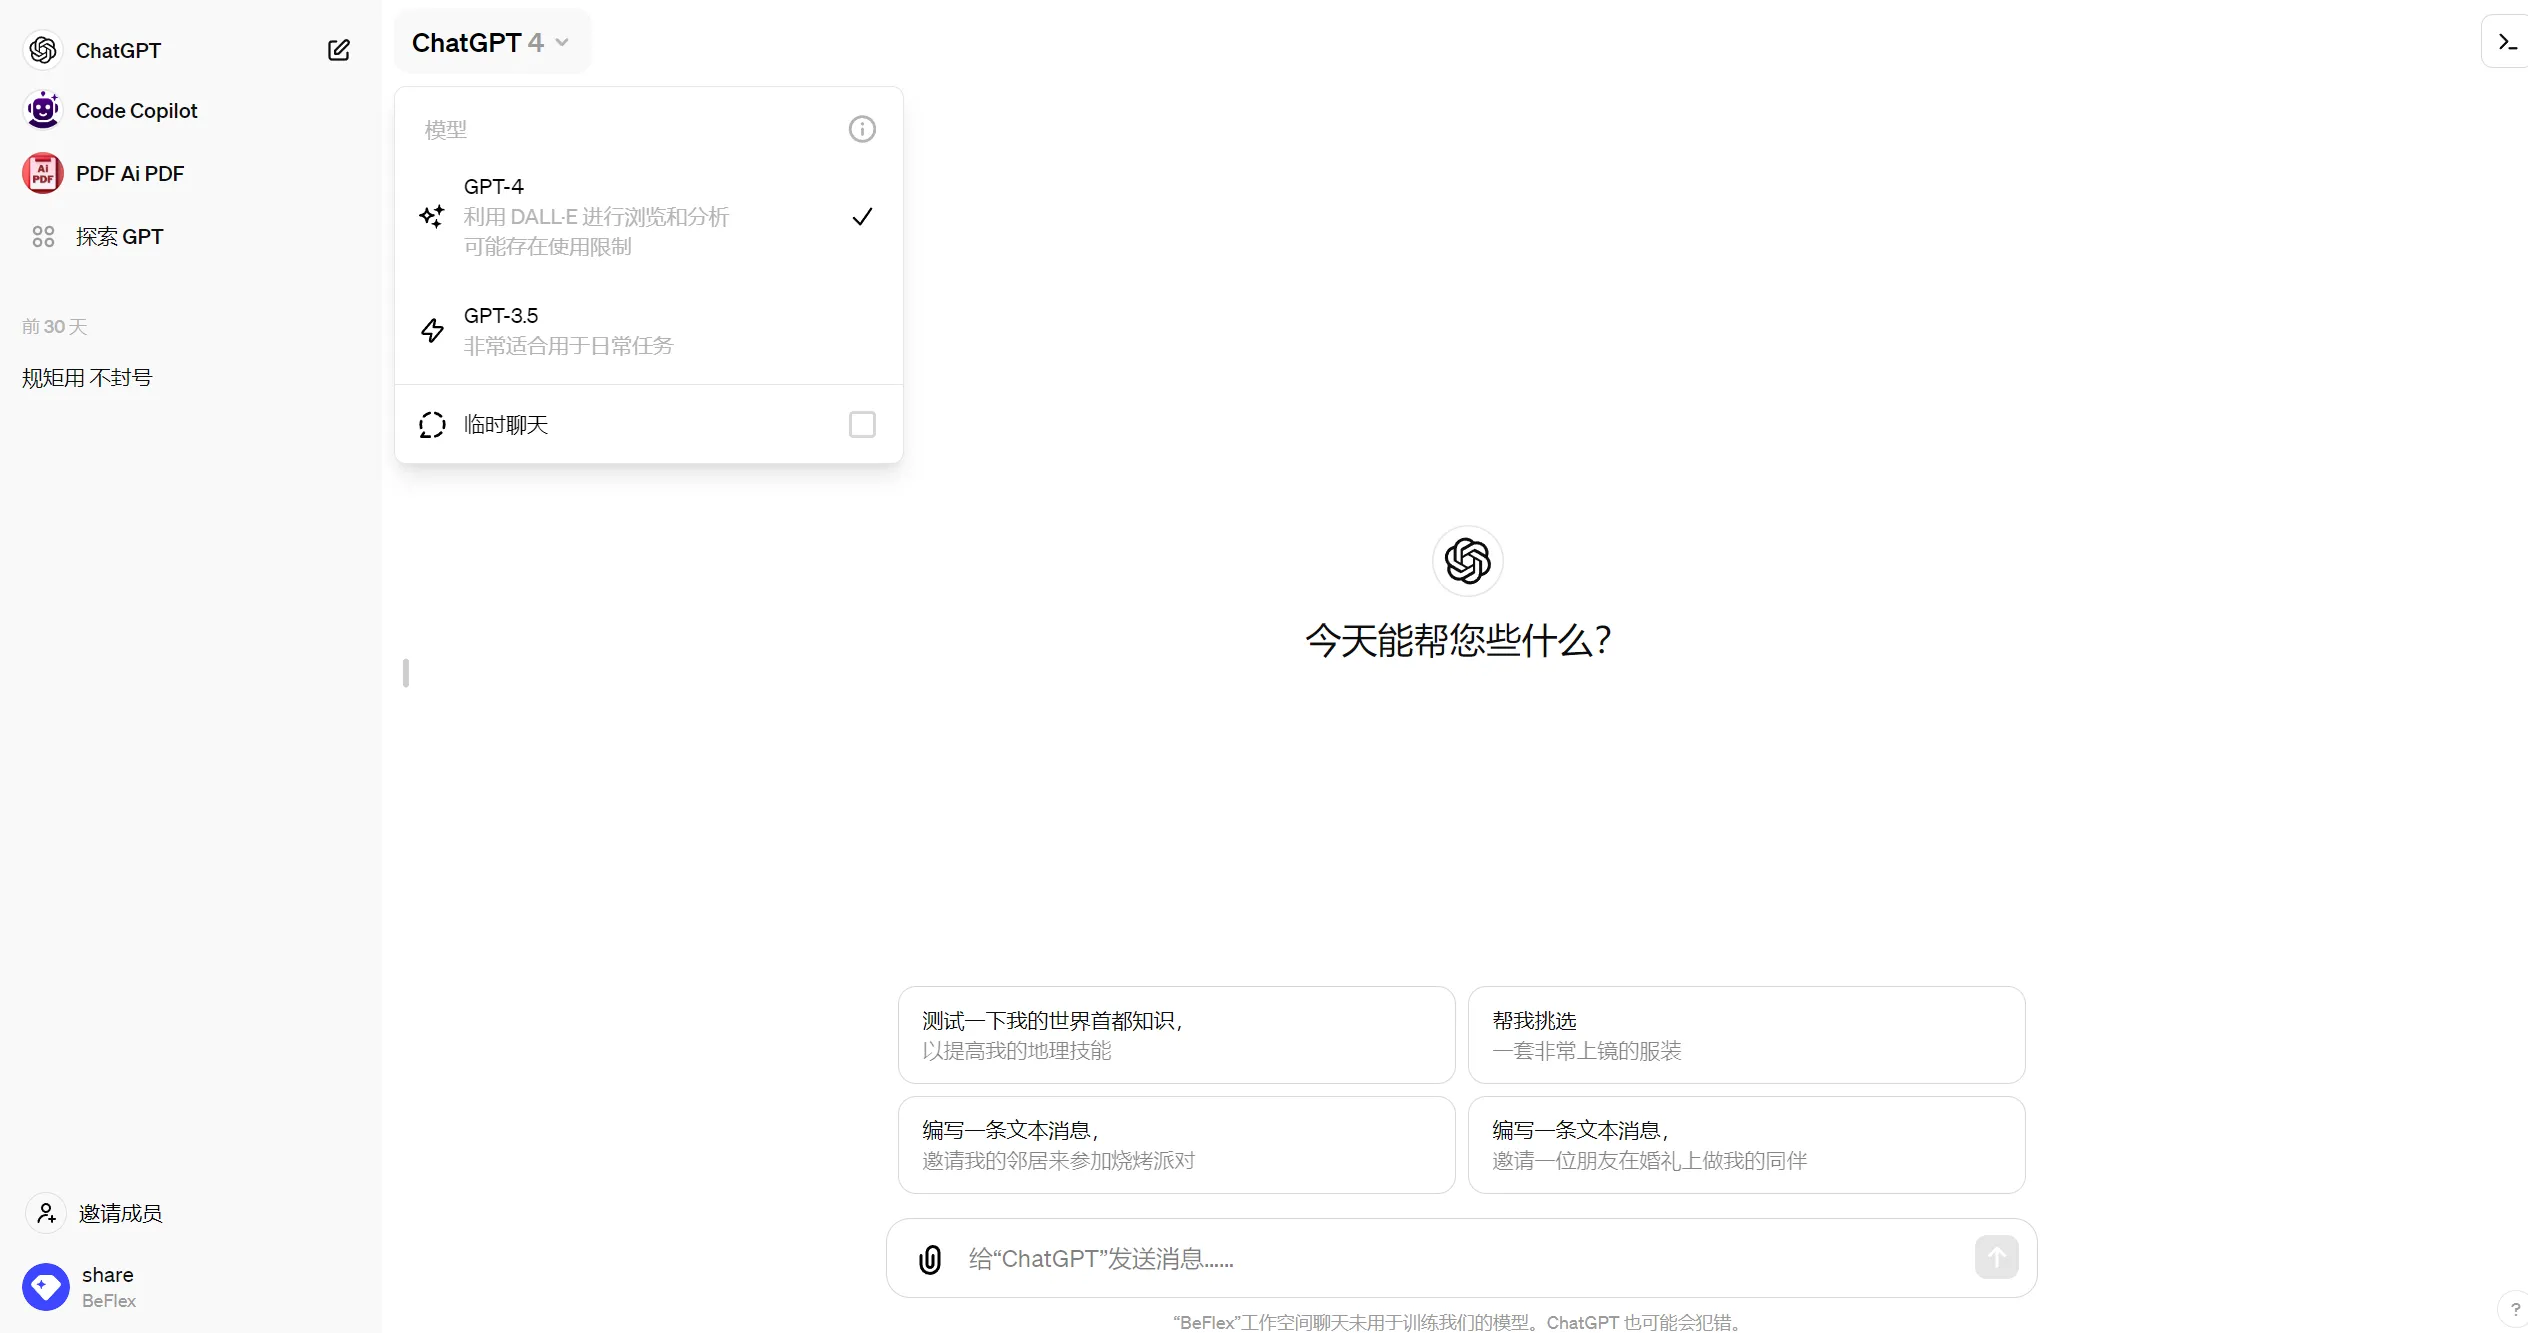Click the Explore GPT grid icon
Image resolution: width=2528 pixels, height=1333 pixels.
[43, 236]
